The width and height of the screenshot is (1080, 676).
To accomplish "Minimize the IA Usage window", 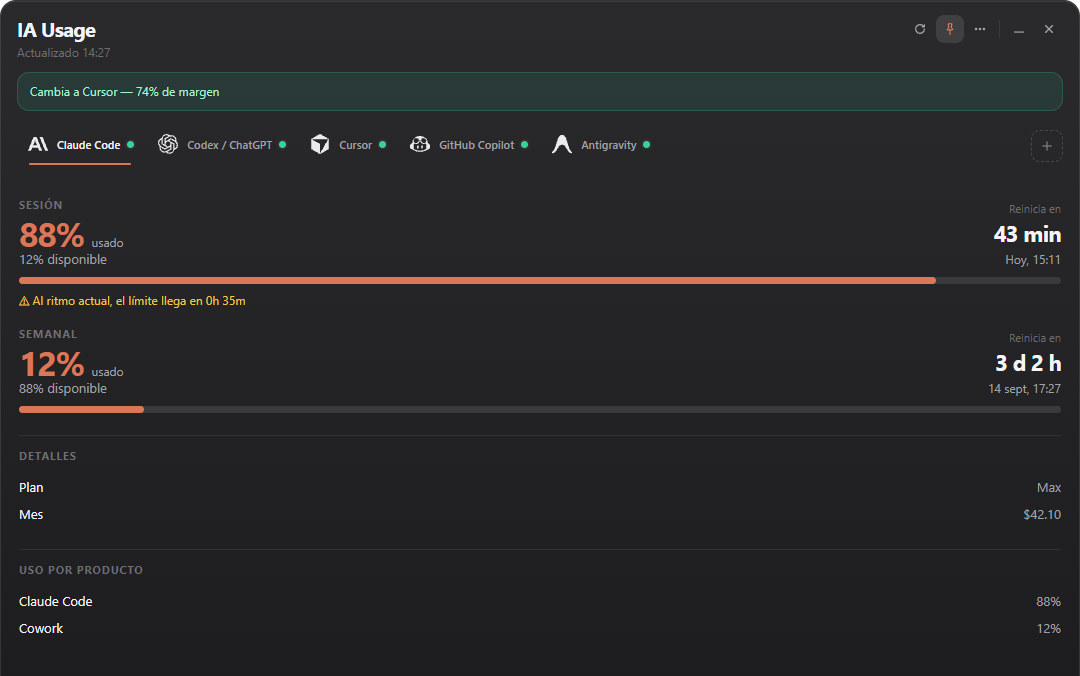I will pos(1019,30).
